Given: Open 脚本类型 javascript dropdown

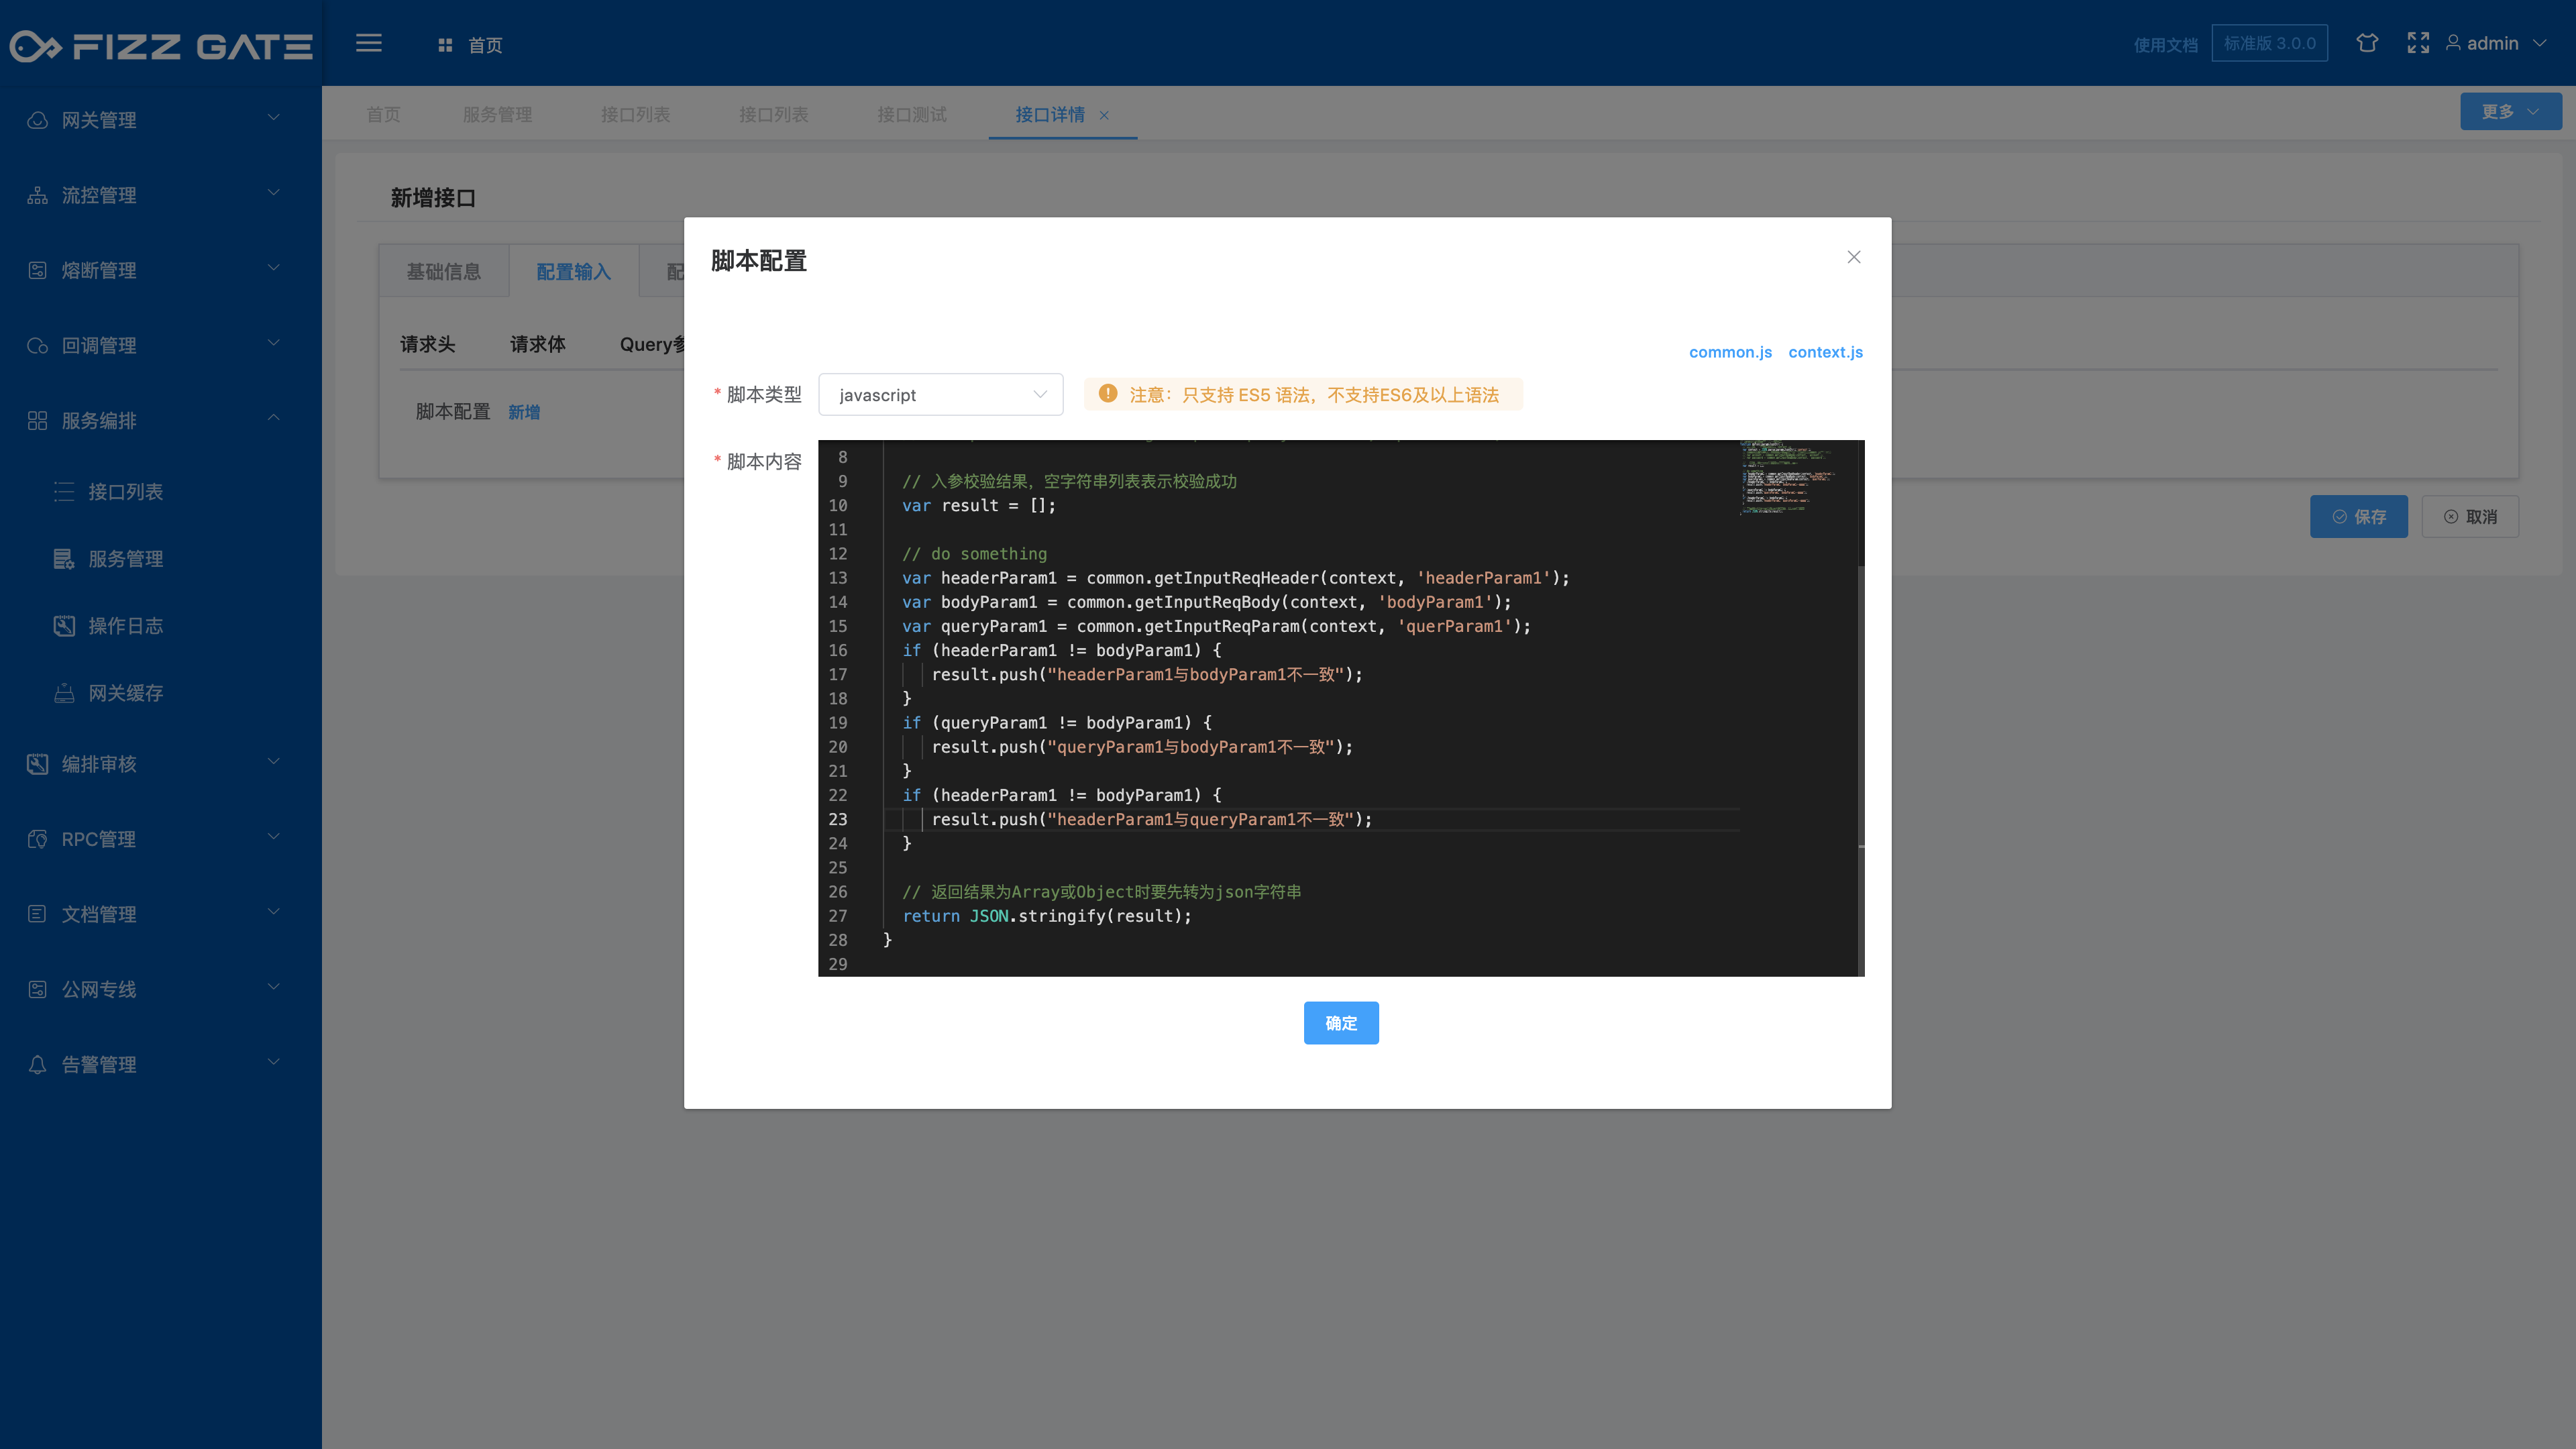Looking at the screenshot, I should [x=941, y=394].
